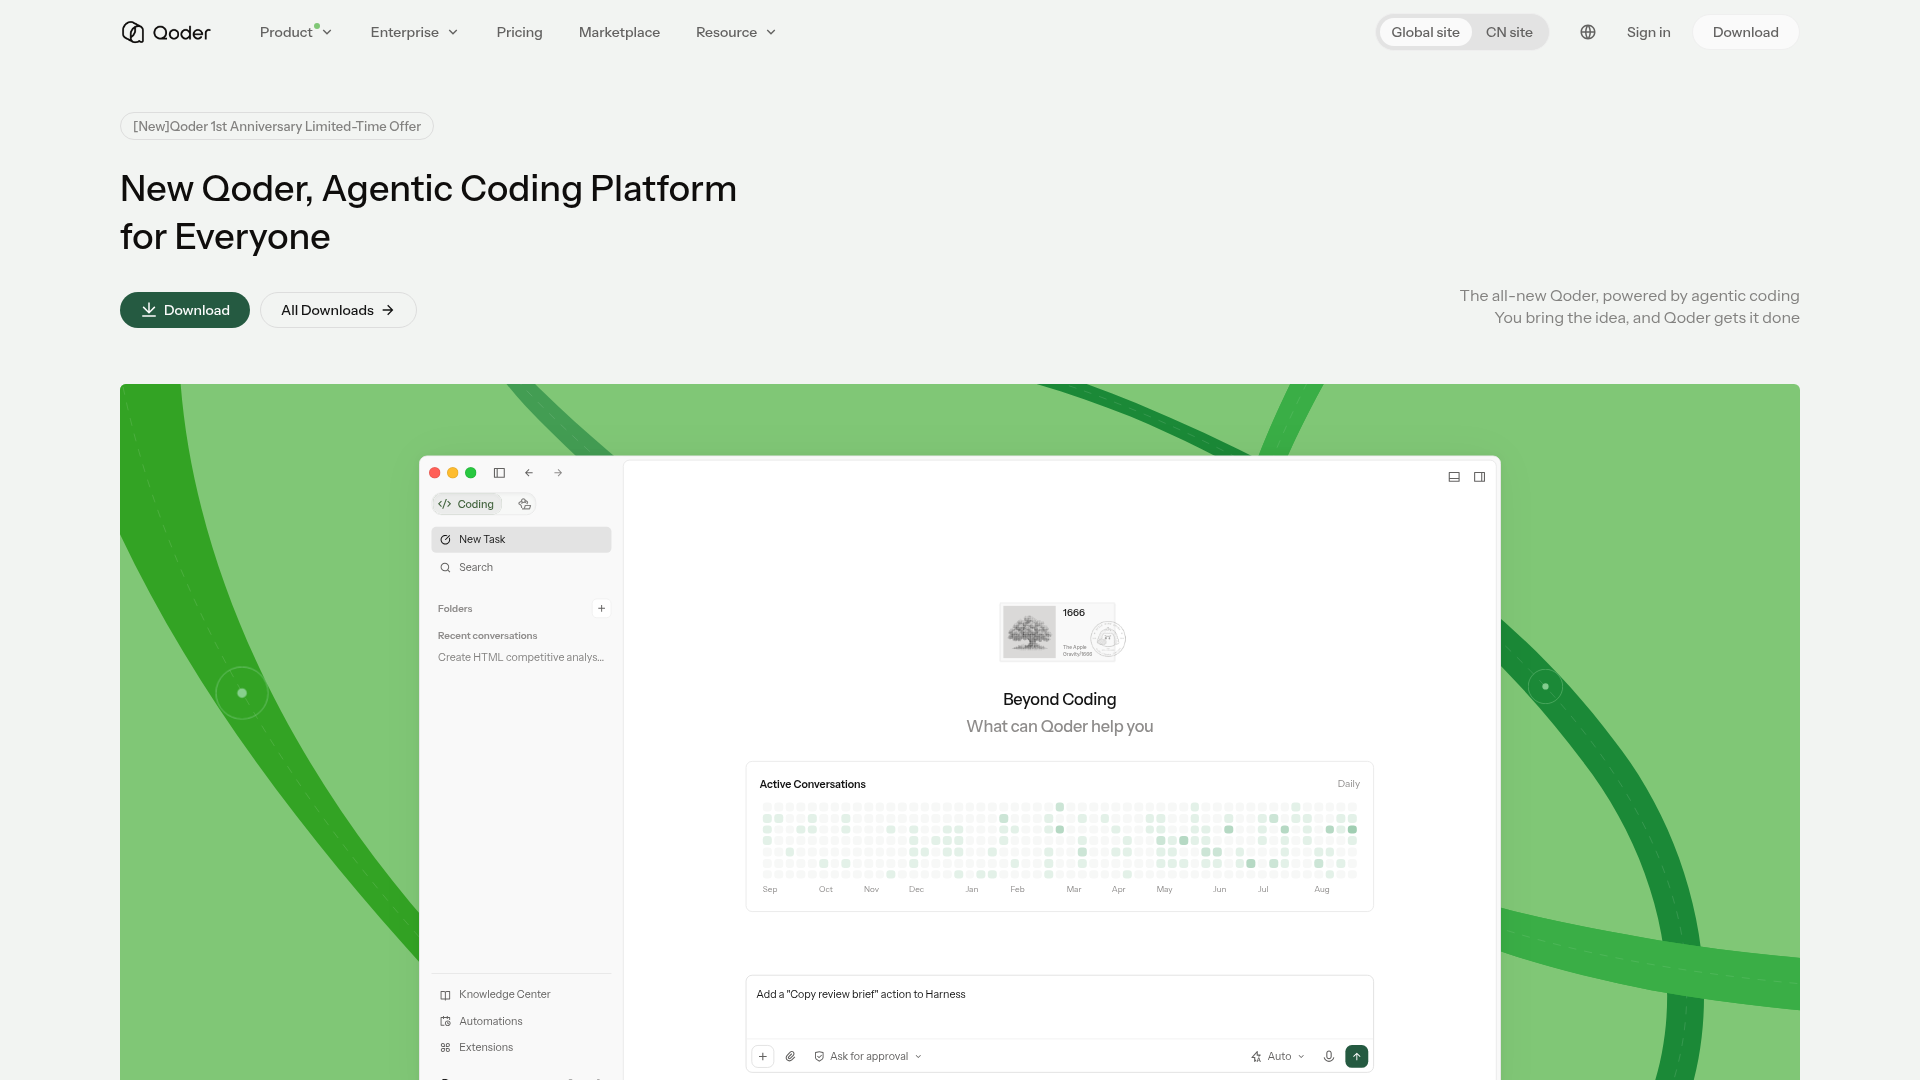Click the prompt text input area
1920x1080 pixels.
(x=1059, y=1006)
